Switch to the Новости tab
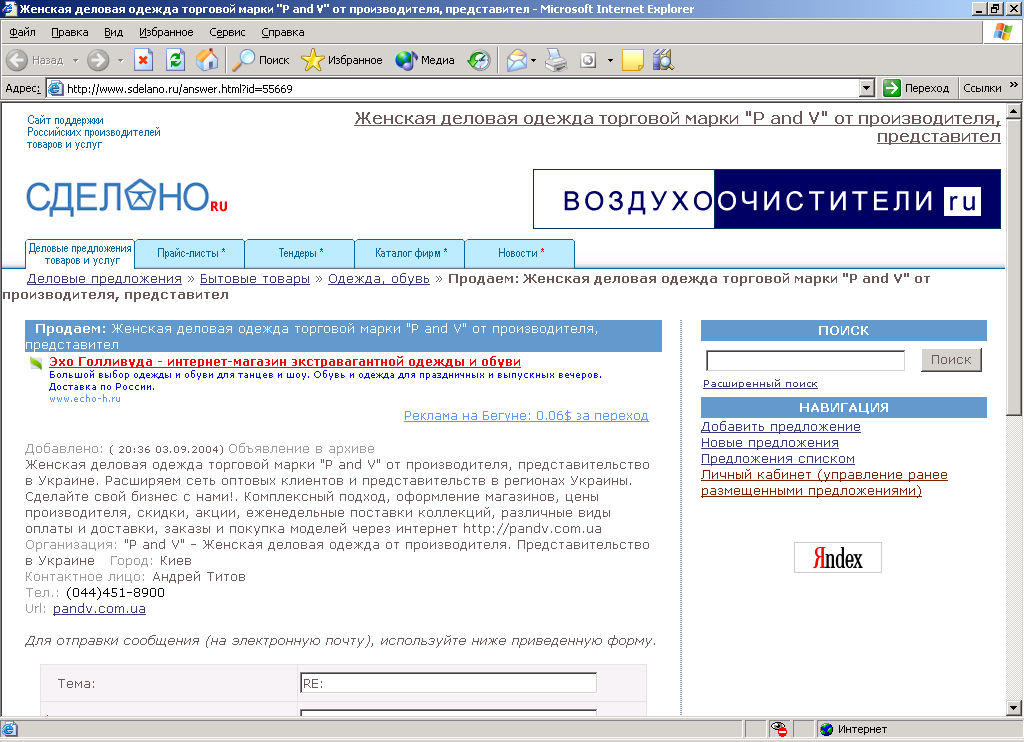Screen dimensions: 1024x742 click(520, 253)
